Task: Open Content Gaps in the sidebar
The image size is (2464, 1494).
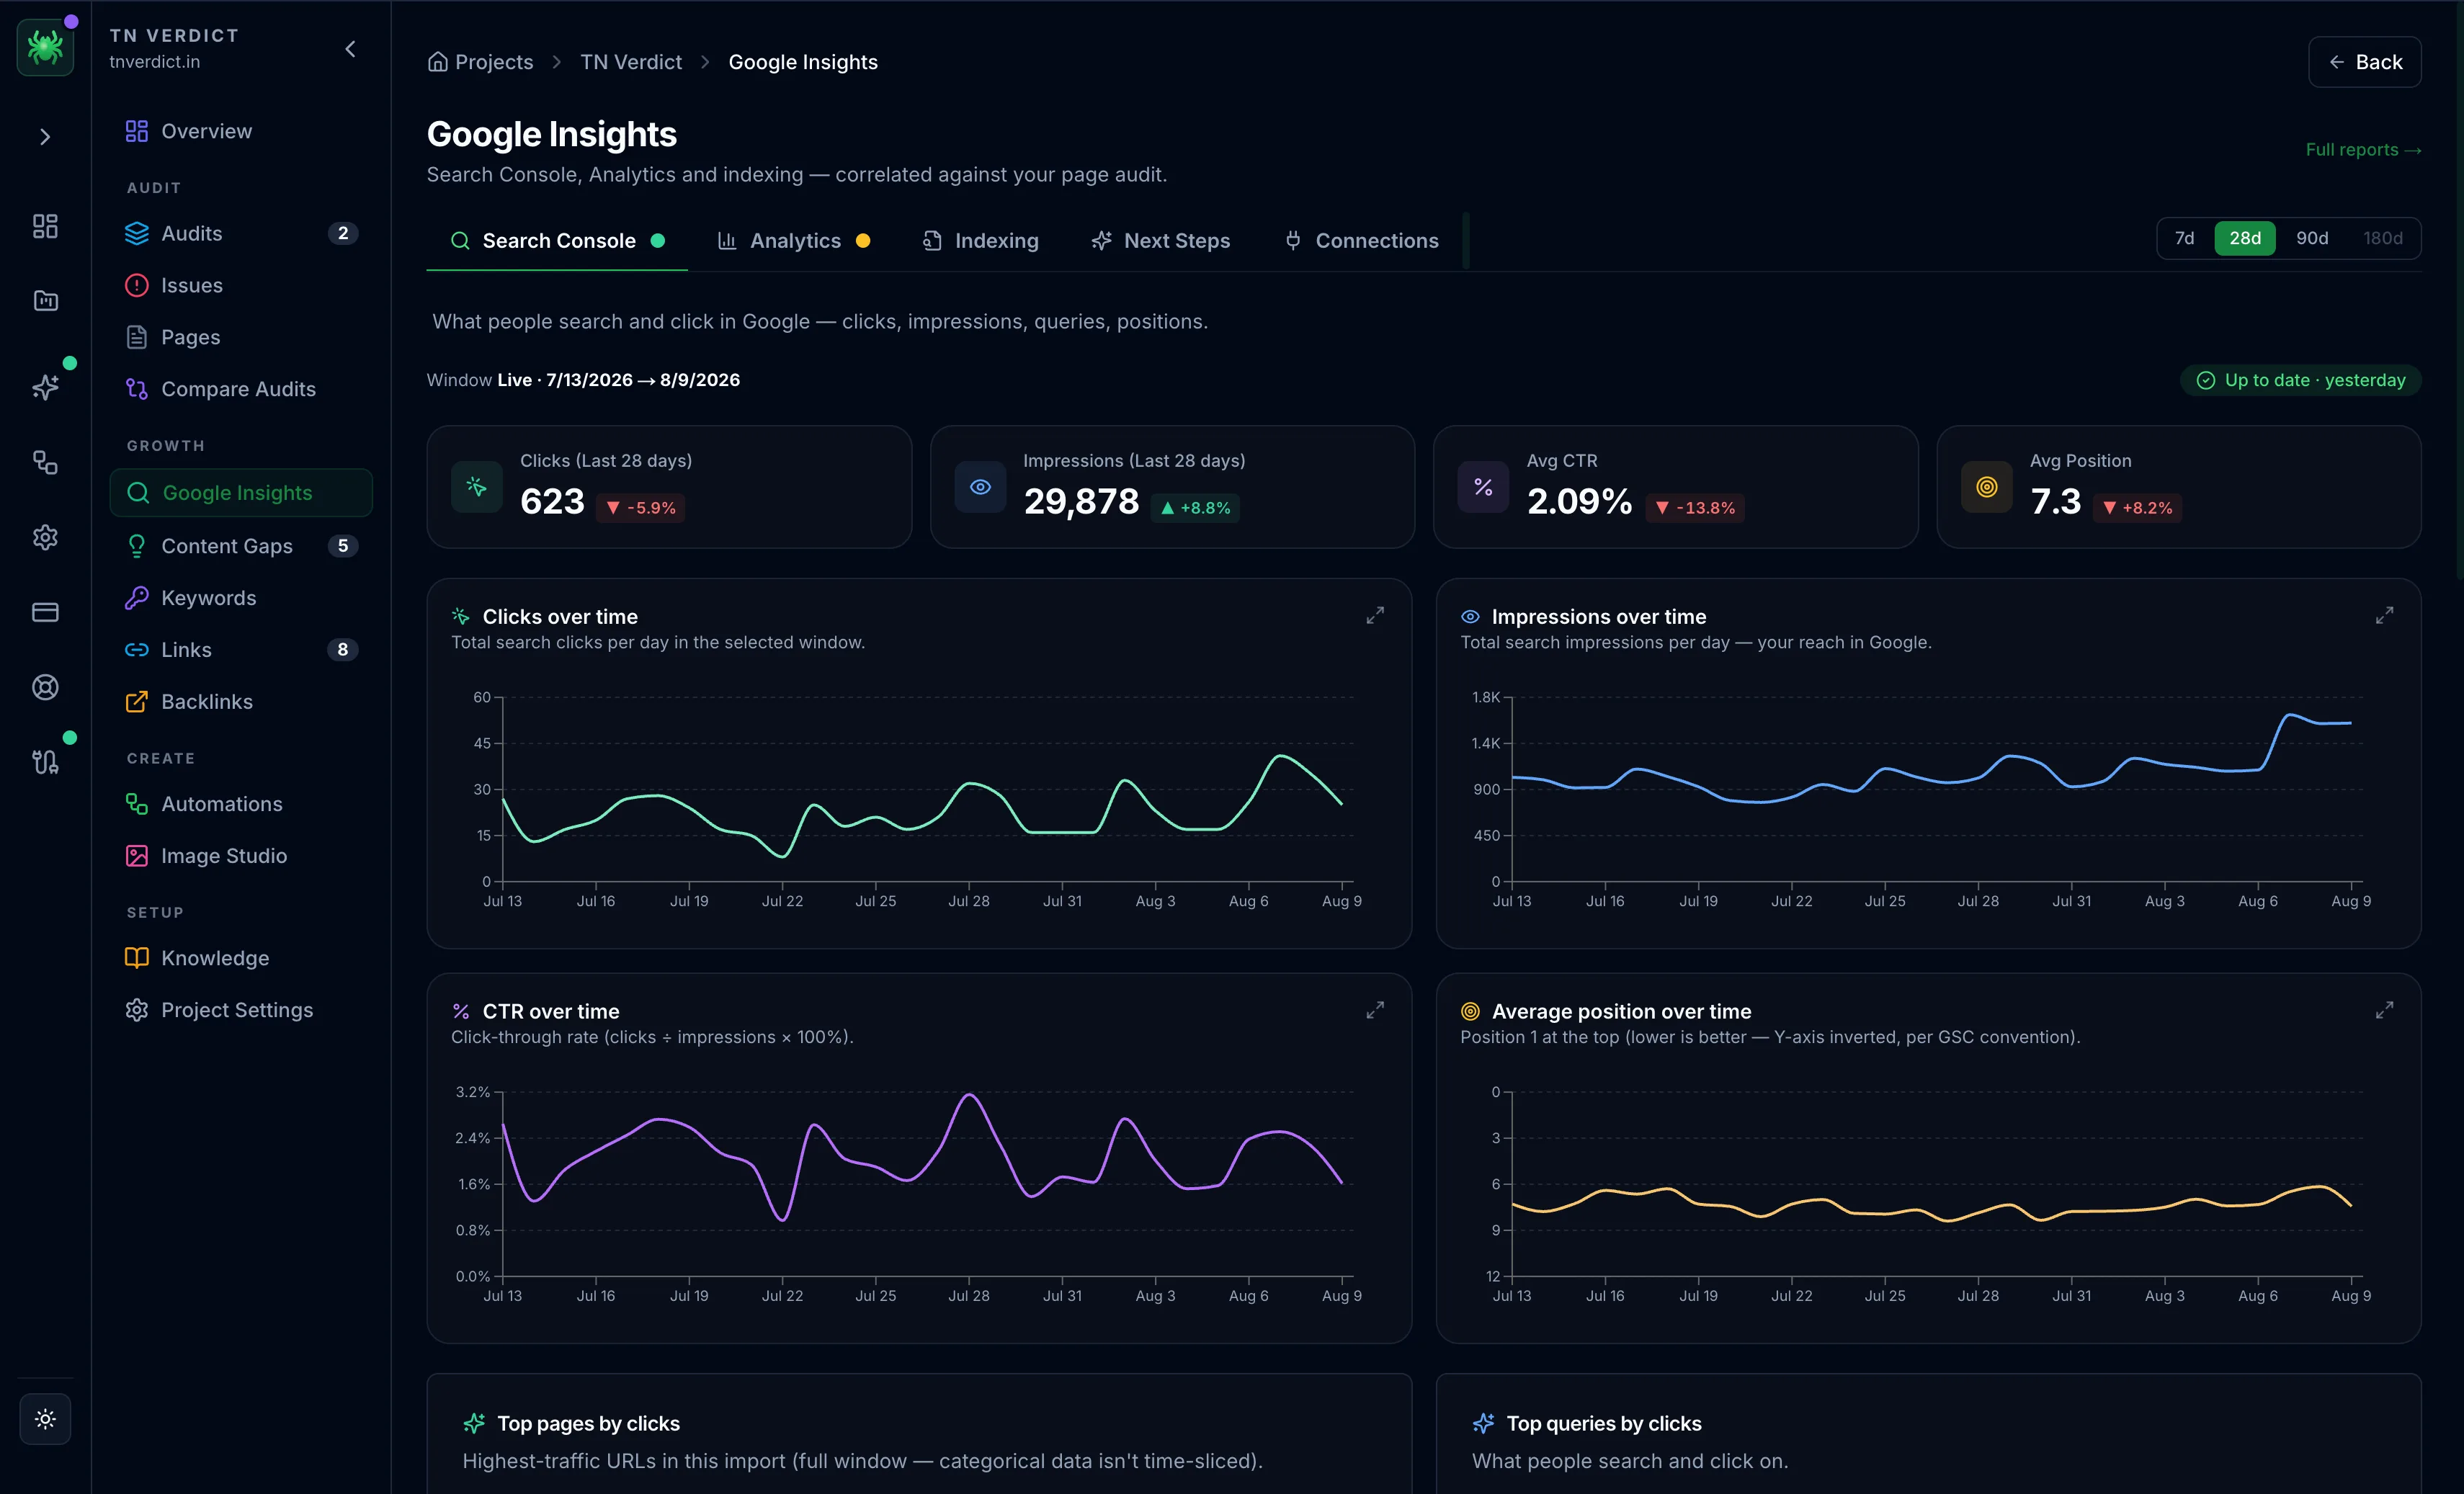Action: pyautogui.click(x=241, y=546)
